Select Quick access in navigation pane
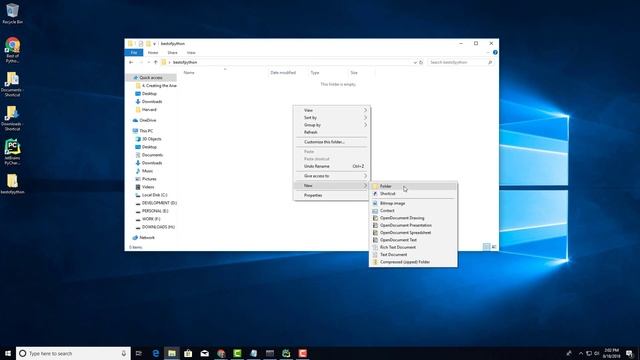 tap(151, 78)
